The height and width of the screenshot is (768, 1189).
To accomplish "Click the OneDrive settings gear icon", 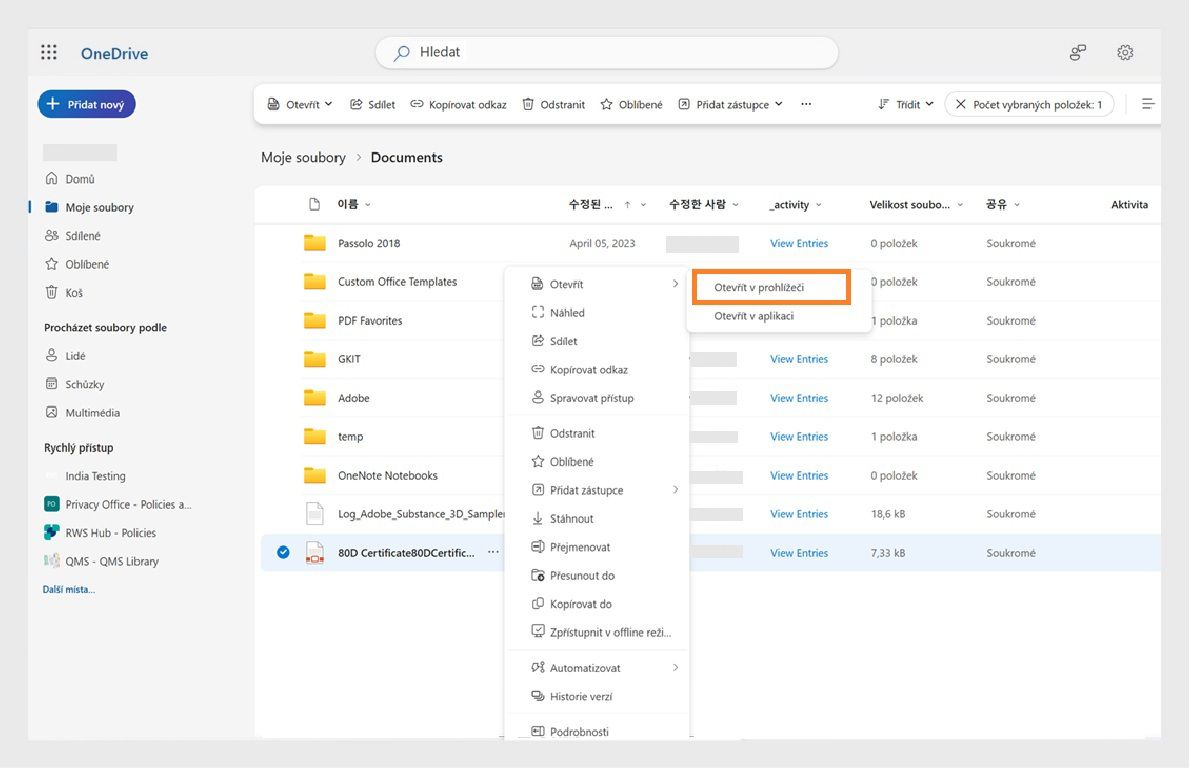I will pos(1124,52).
